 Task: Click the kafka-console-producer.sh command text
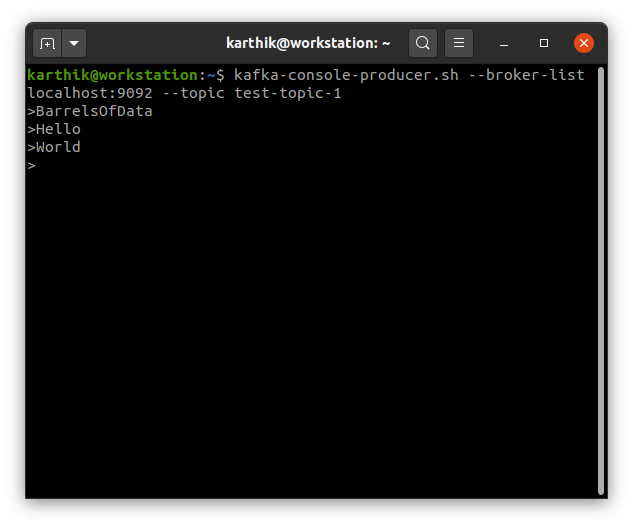pyautogui.click(x=346, y=75)
